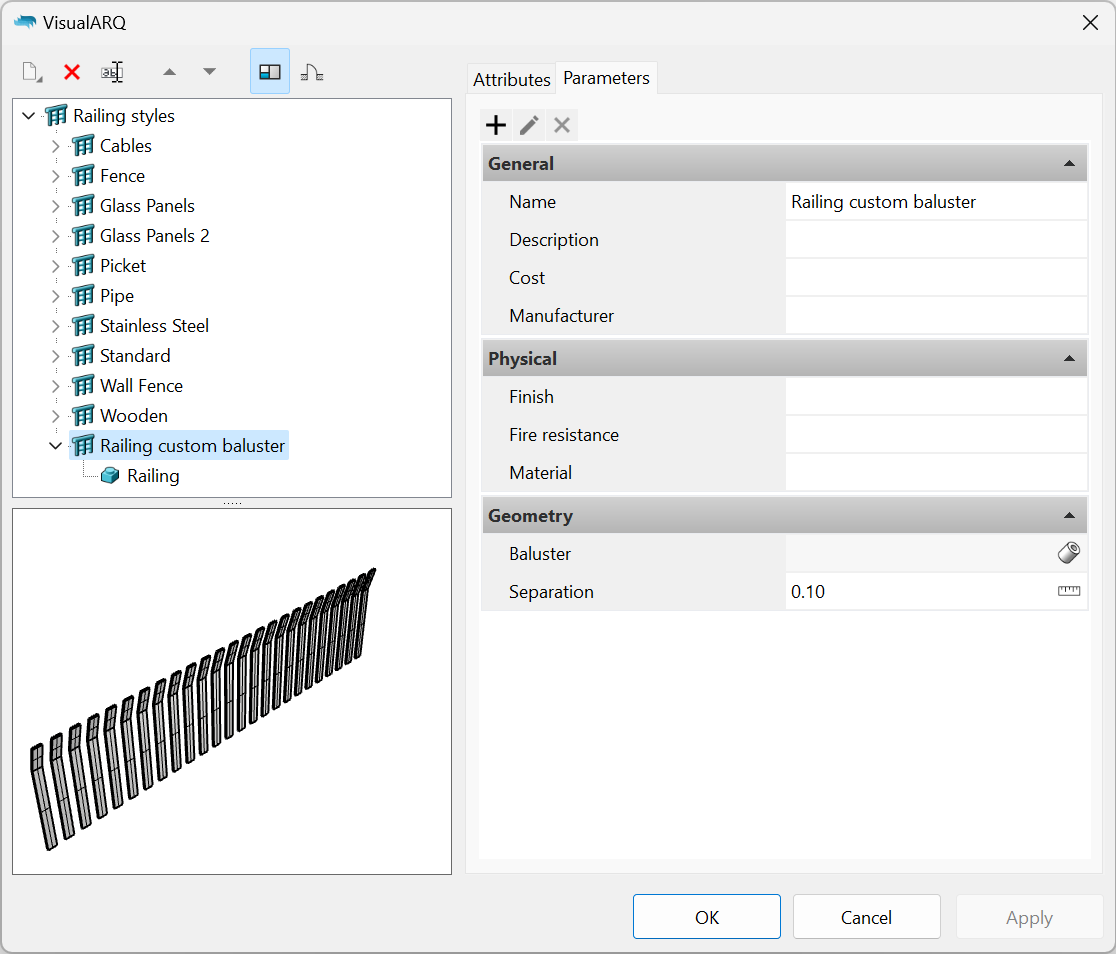Click the Rename style icon
The image size is (1116, 954).
click(x=112, y=72)
